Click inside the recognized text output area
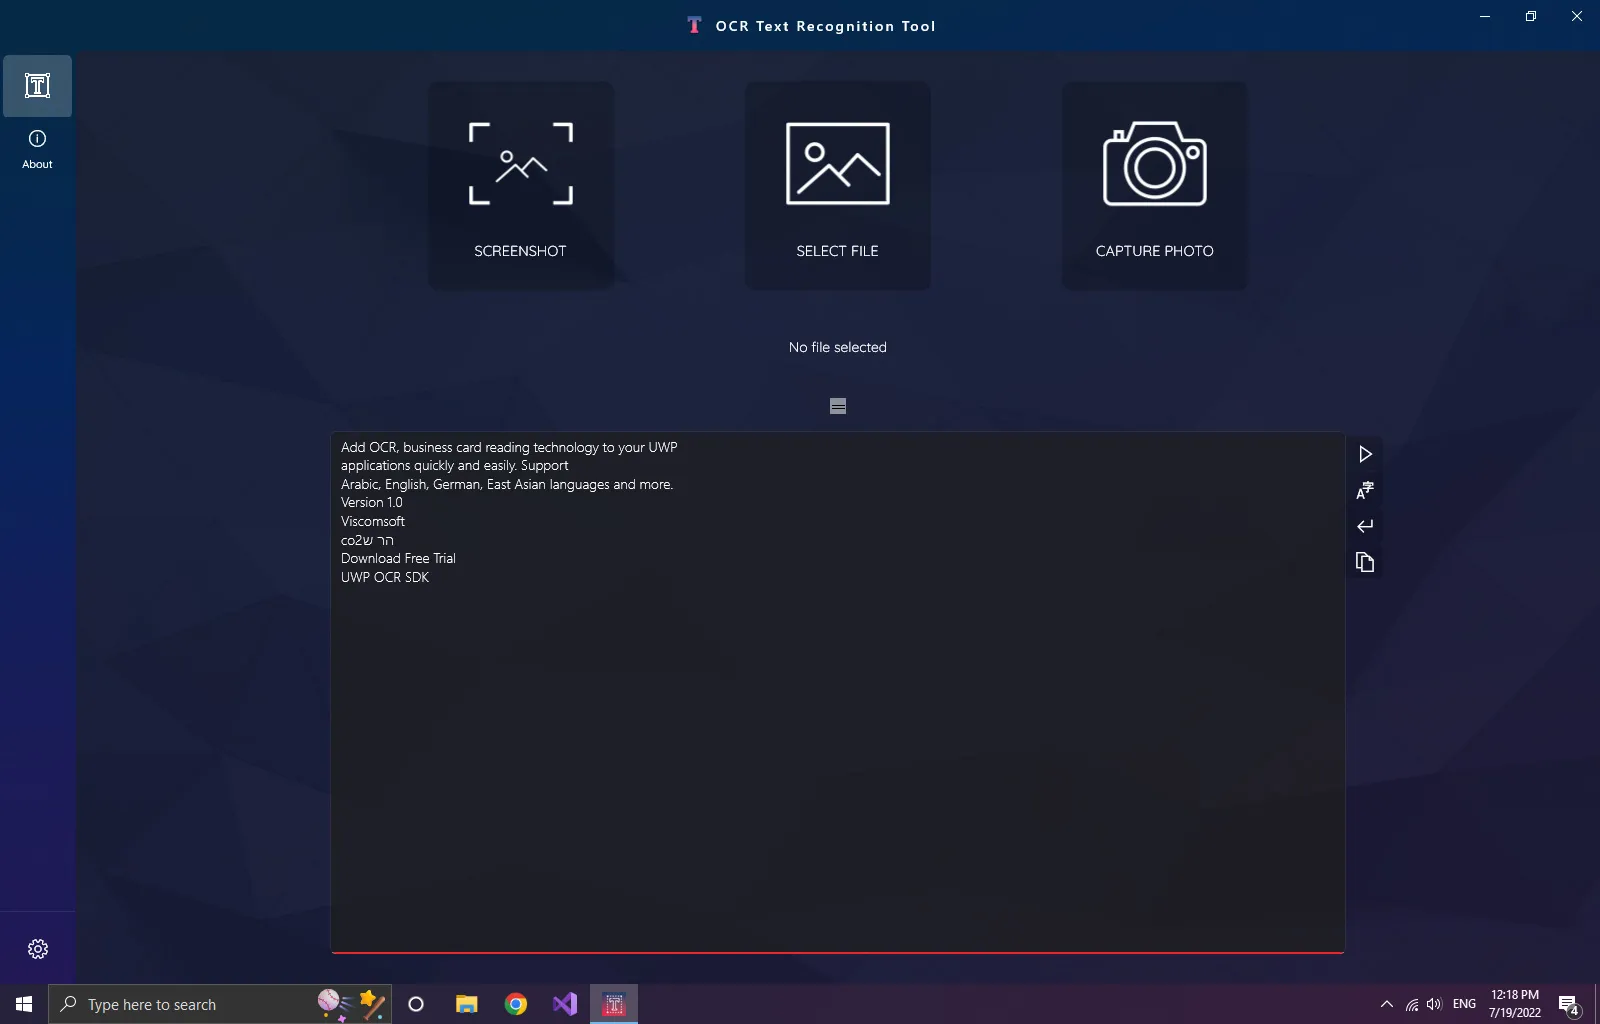The image size is (1600, 1024). point(837,750)
